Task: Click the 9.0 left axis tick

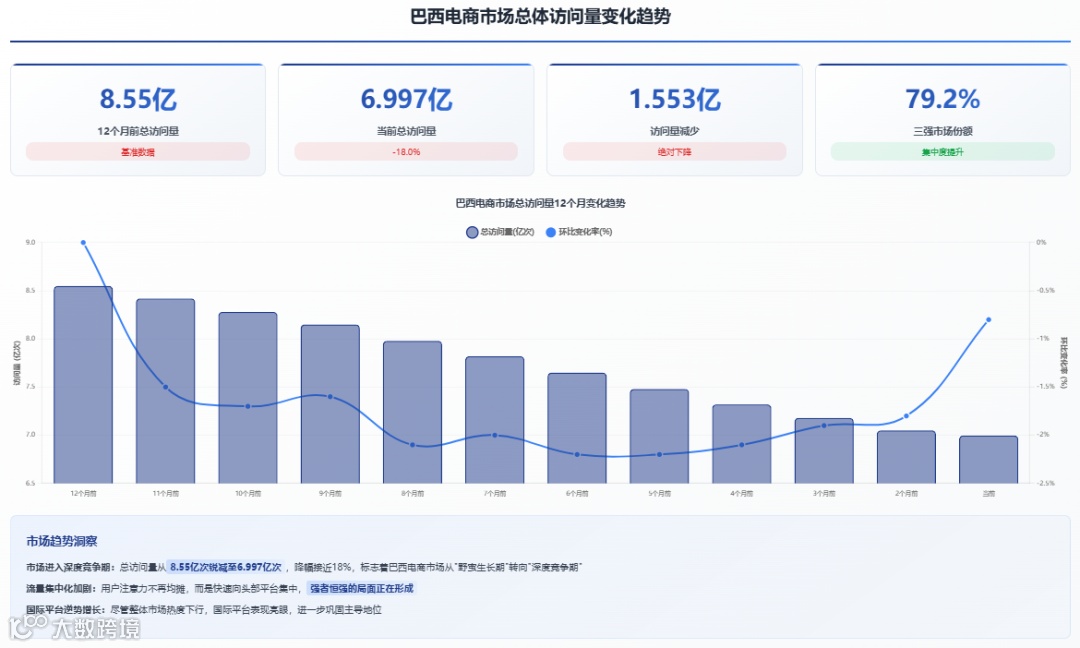Action: (30, 242)
